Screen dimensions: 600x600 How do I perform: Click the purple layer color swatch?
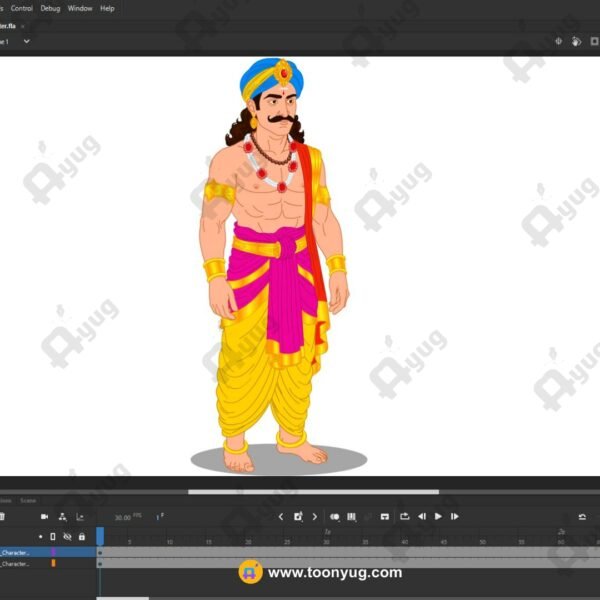click(x=53, y=552)
